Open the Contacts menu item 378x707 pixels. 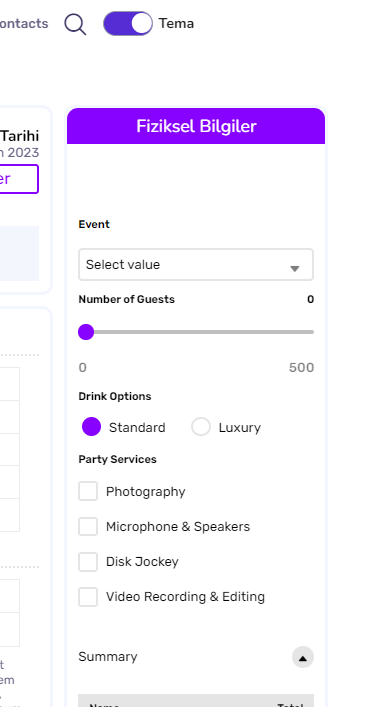[24, 23]
